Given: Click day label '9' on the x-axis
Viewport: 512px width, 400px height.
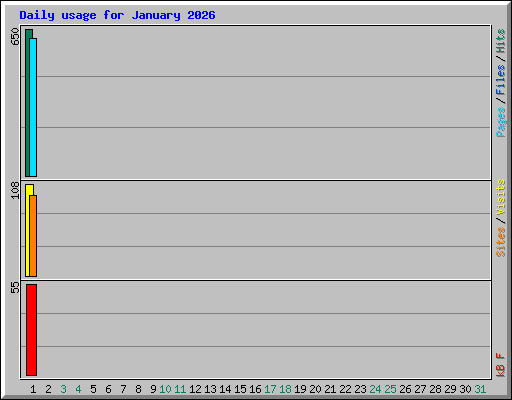Looking at the screenshot, I should [x=153, y=389].
